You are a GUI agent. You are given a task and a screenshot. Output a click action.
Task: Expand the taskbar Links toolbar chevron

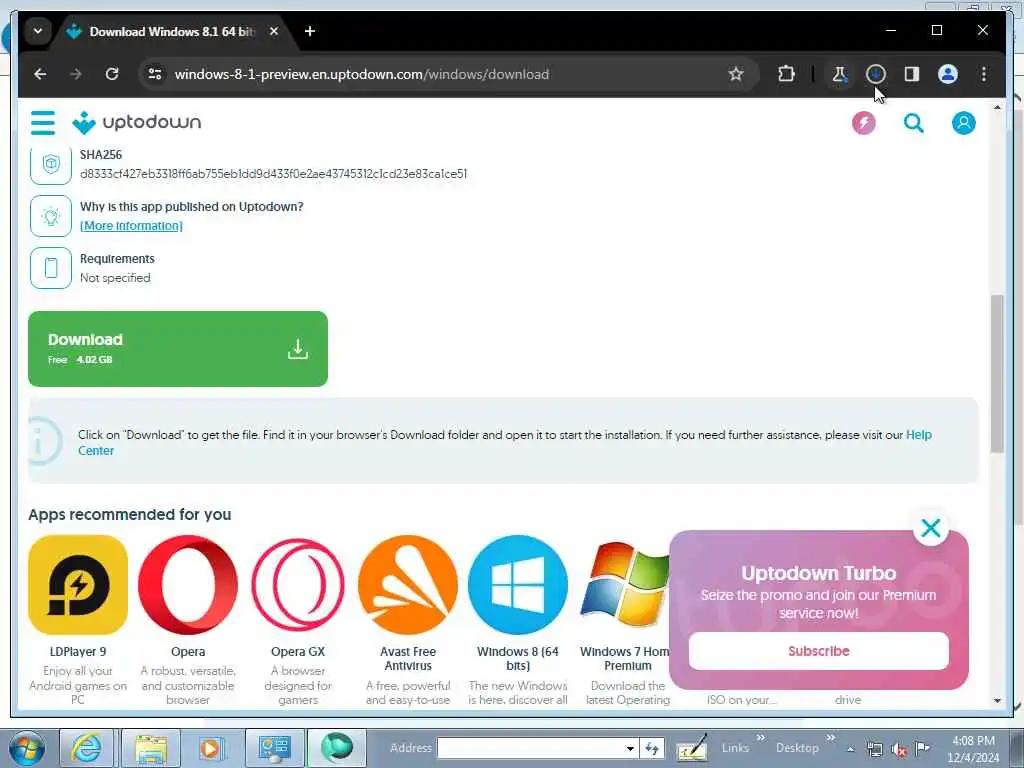click(760, 738)
